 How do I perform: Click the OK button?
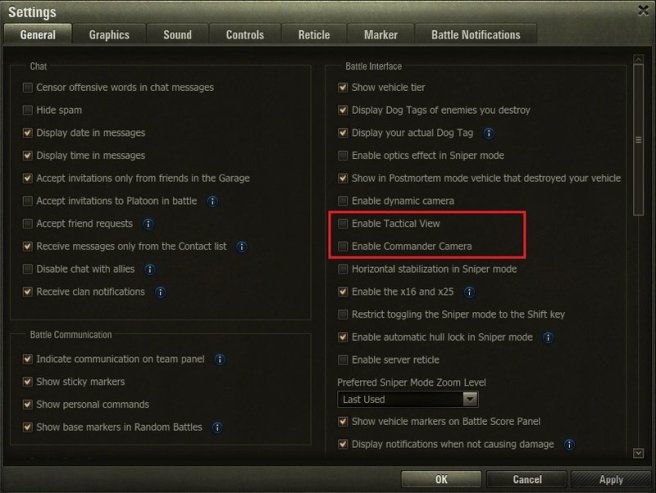(x=441, y=479)
